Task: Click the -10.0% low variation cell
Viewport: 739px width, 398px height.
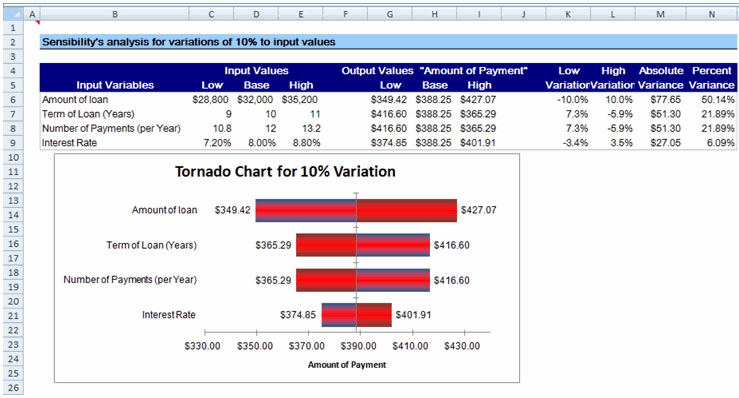Action: (x=573, y=100)
